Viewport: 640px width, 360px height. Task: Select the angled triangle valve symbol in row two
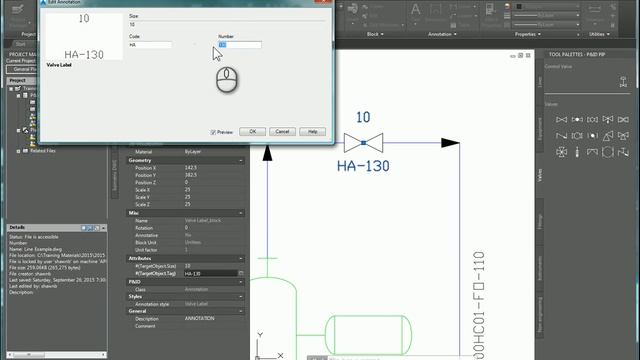(608, 136)
